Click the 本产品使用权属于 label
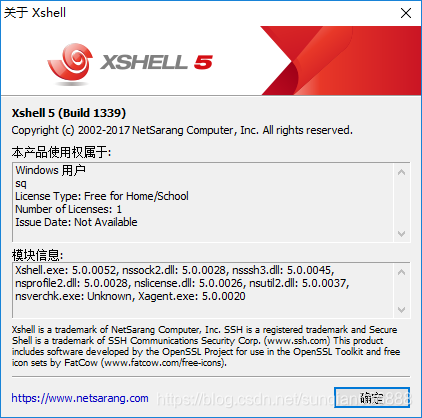Screen dimensions: 422x418 click(61, 152)
